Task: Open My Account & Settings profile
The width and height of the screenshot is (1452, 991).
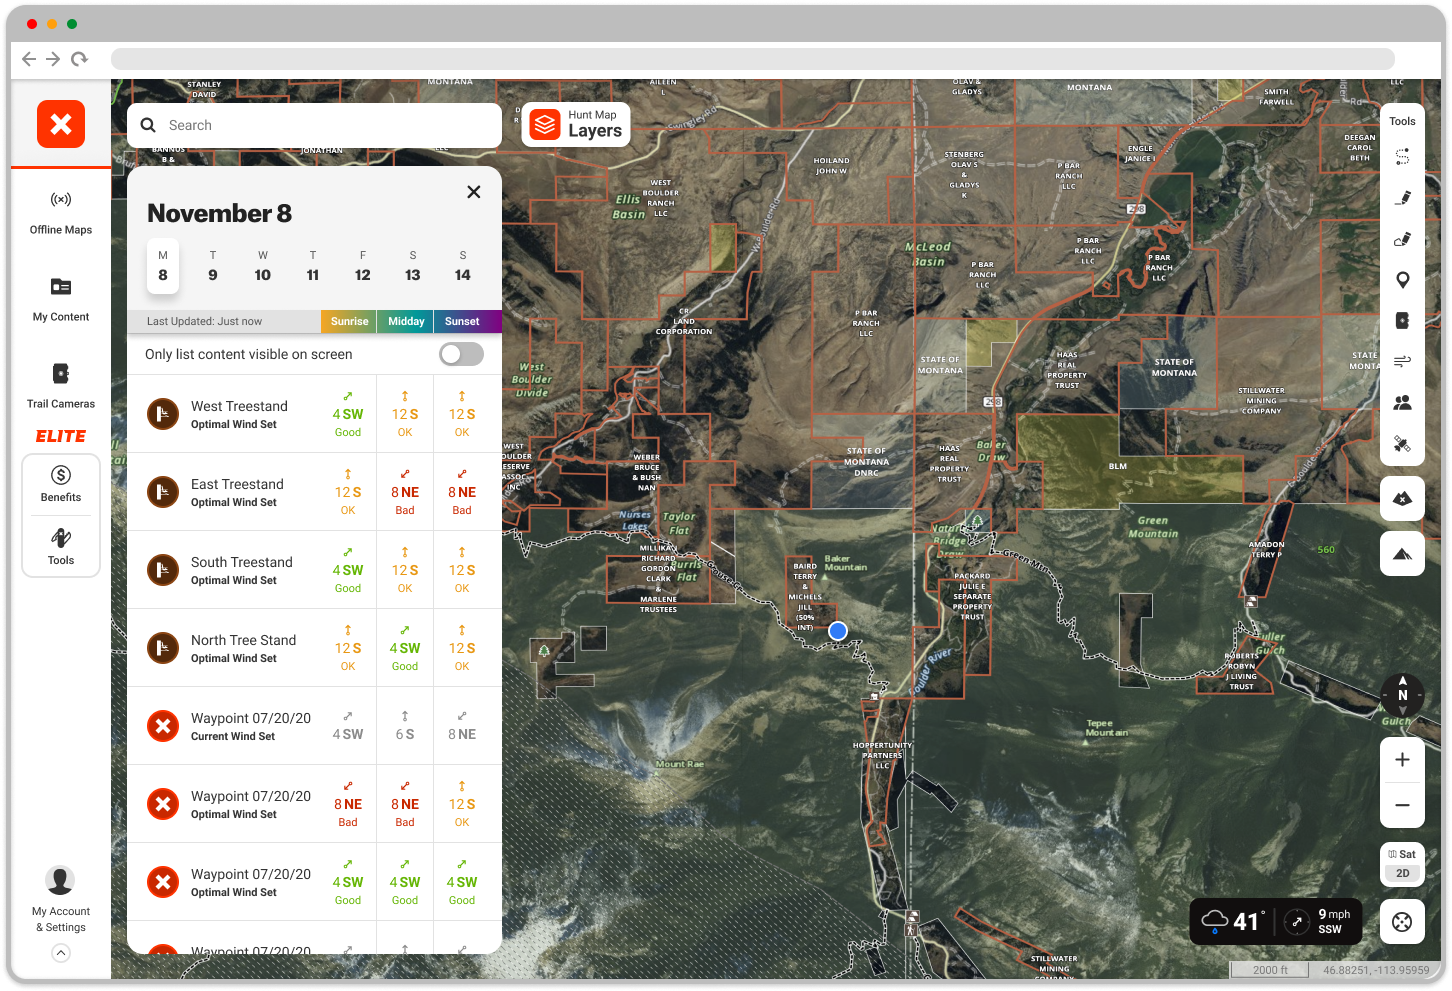Action: tap(61, 899)
